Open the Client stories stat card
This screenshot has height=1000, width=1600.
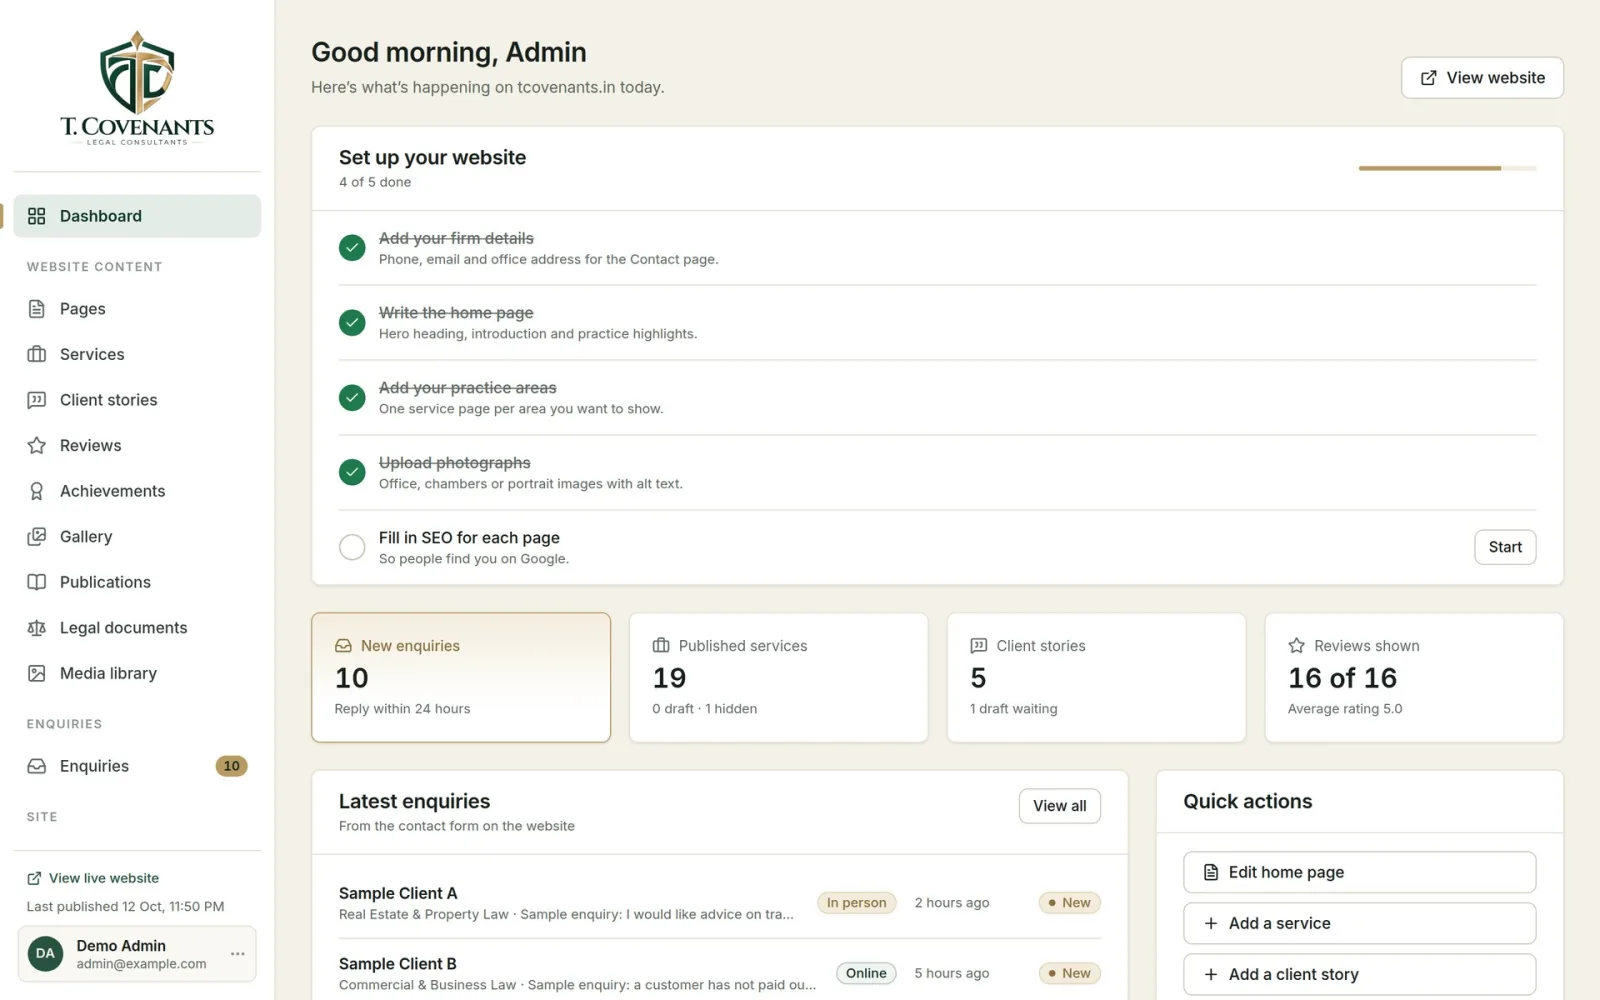(x=1096, y=677)
